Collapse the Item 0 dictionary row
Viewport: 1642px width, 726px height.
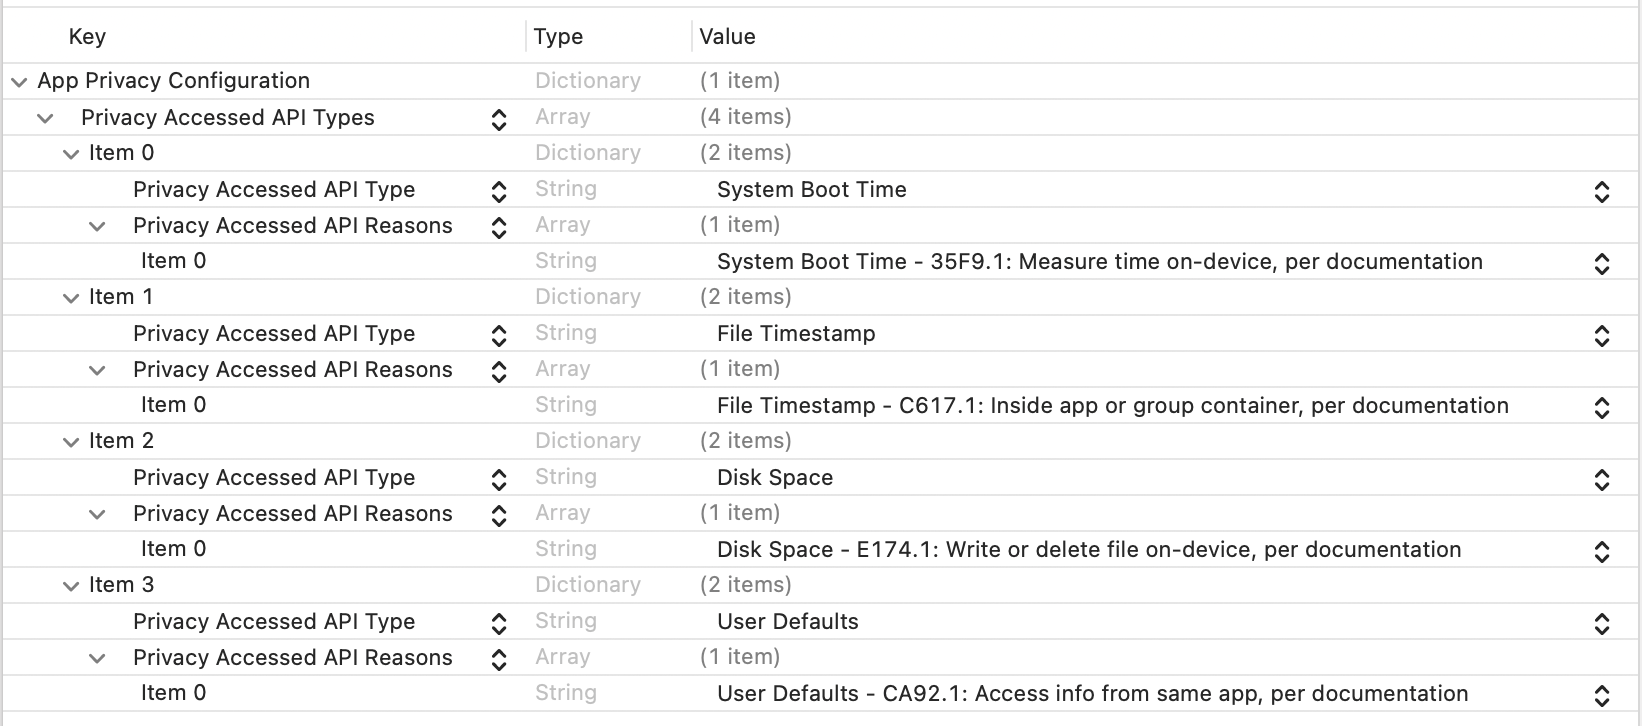click(x=71, y=154)
